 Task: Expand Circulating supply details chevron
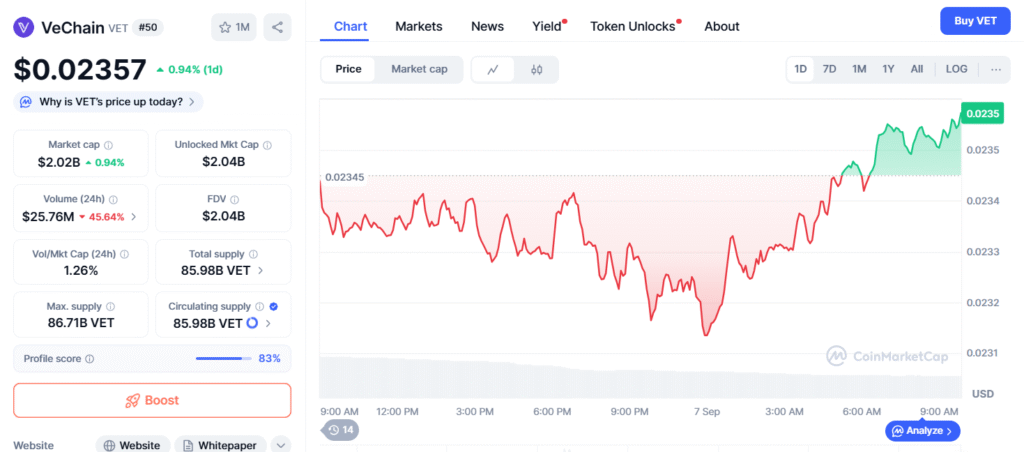click(x=268, y=323)
